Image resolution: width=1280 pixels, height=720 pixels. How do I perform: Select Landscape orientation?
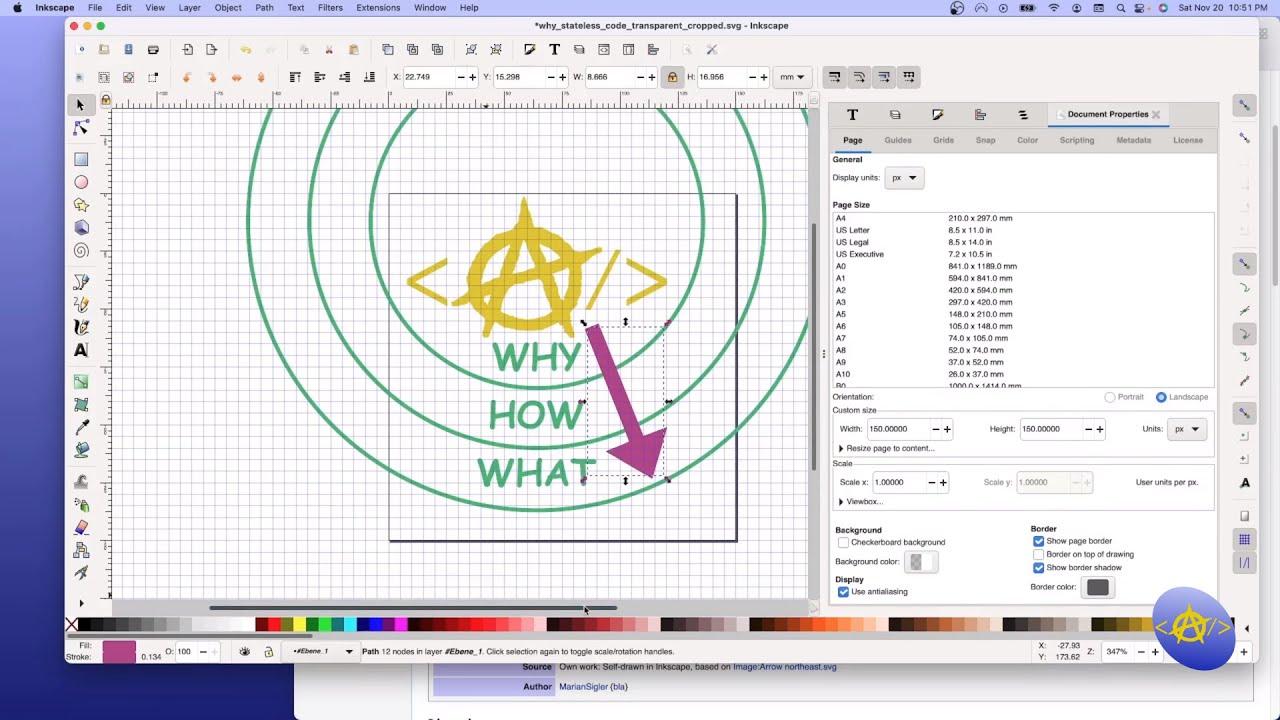(x=1161, y=397)
